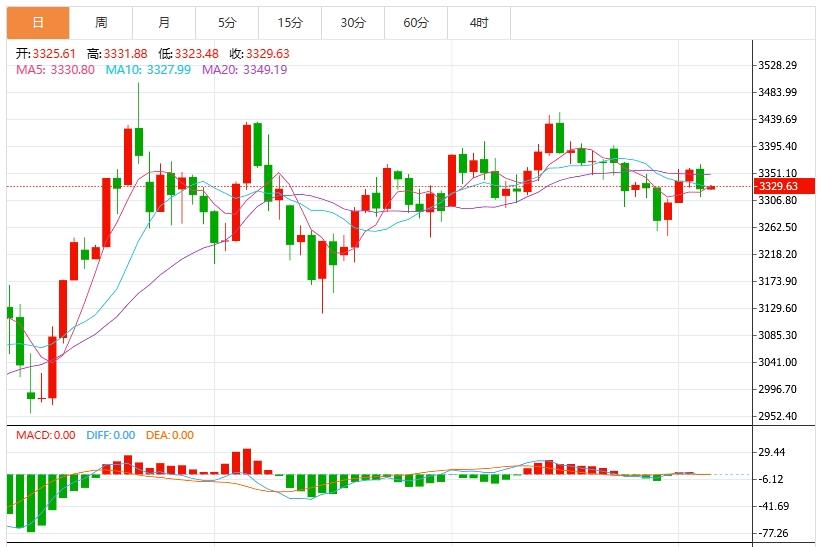This screenshot has width=822, height=547.
Task: Click the MACD indicator label
Action: point(44,435)
